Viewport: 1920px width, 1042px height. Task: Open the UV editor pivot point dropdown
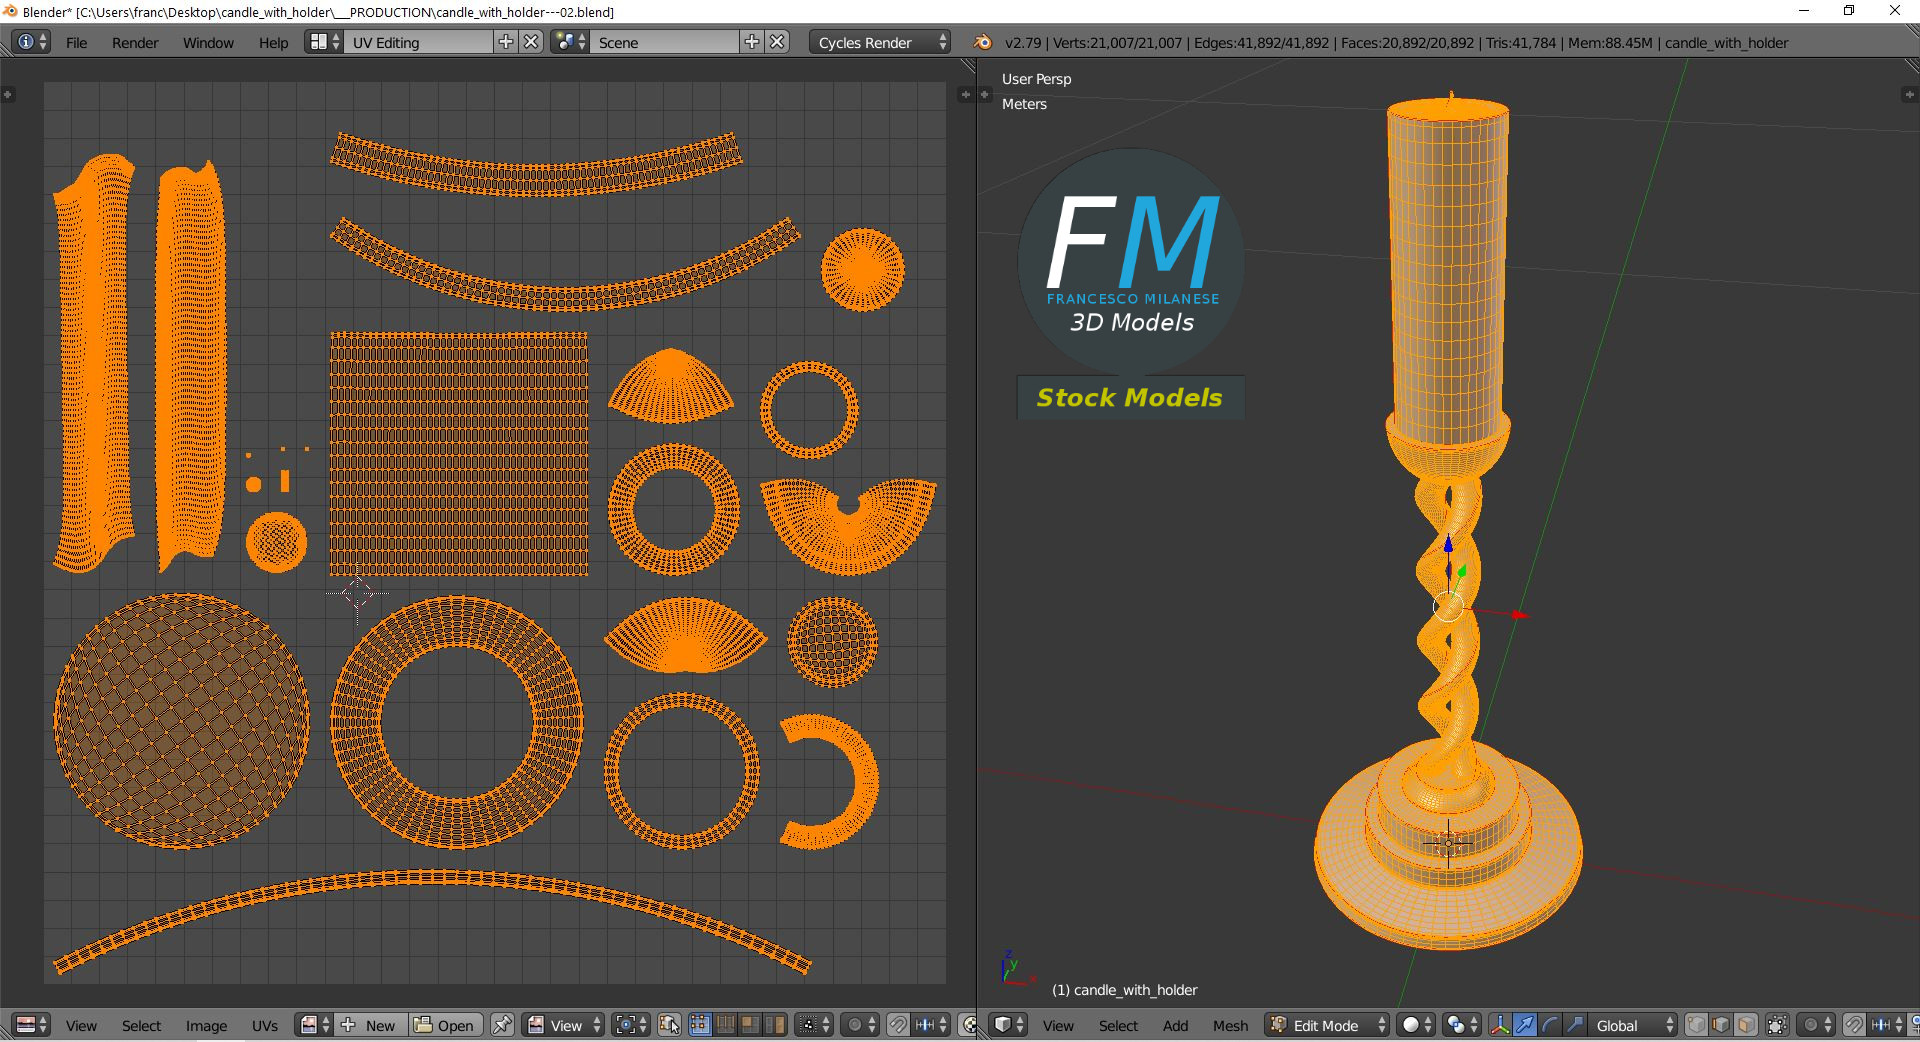pos(632,1025)
